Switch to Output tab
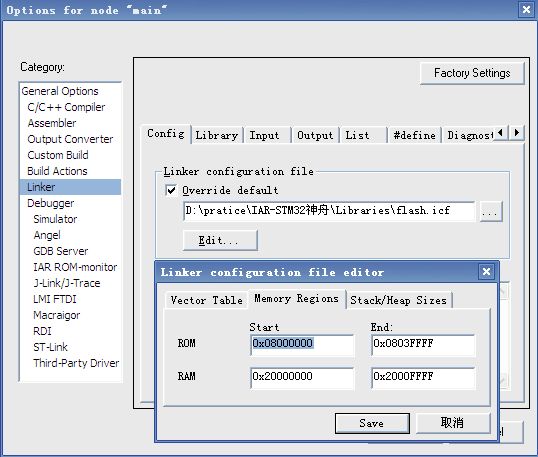This screenshot has width=538, height=457. (315, 135)
